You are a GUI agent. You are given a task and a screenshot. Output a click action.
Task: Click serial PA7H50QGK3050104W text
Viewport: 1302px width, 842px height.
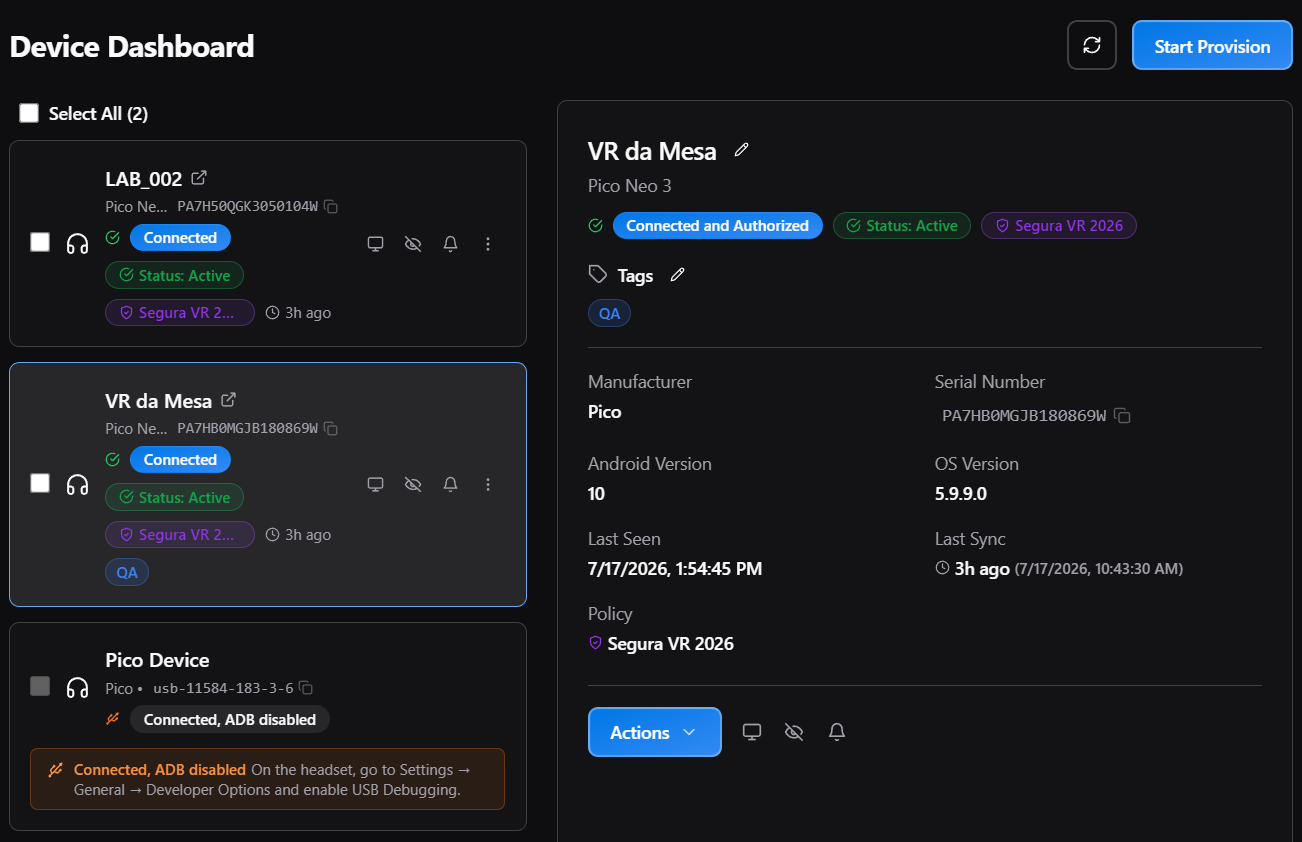pyautogui.click(x=248, y=207)
